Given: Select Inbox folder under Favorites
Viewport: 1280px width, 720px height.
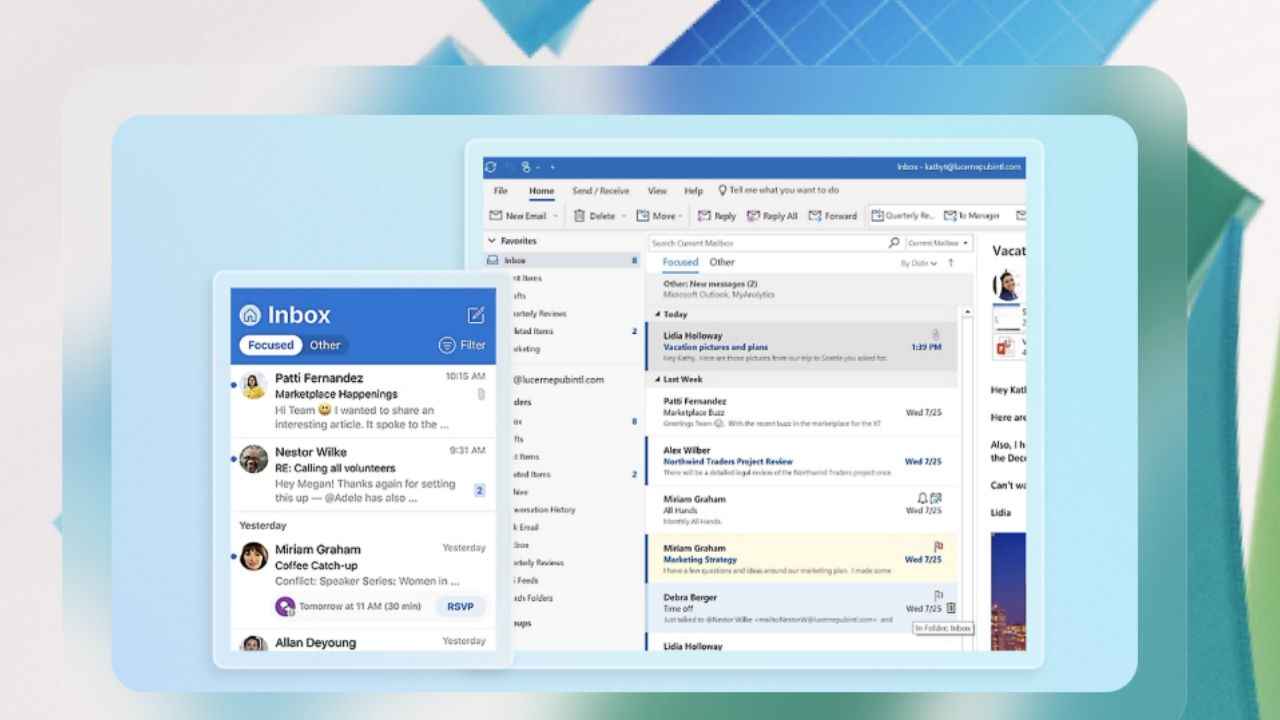Looking at the screenshot, I should (562, 260).
